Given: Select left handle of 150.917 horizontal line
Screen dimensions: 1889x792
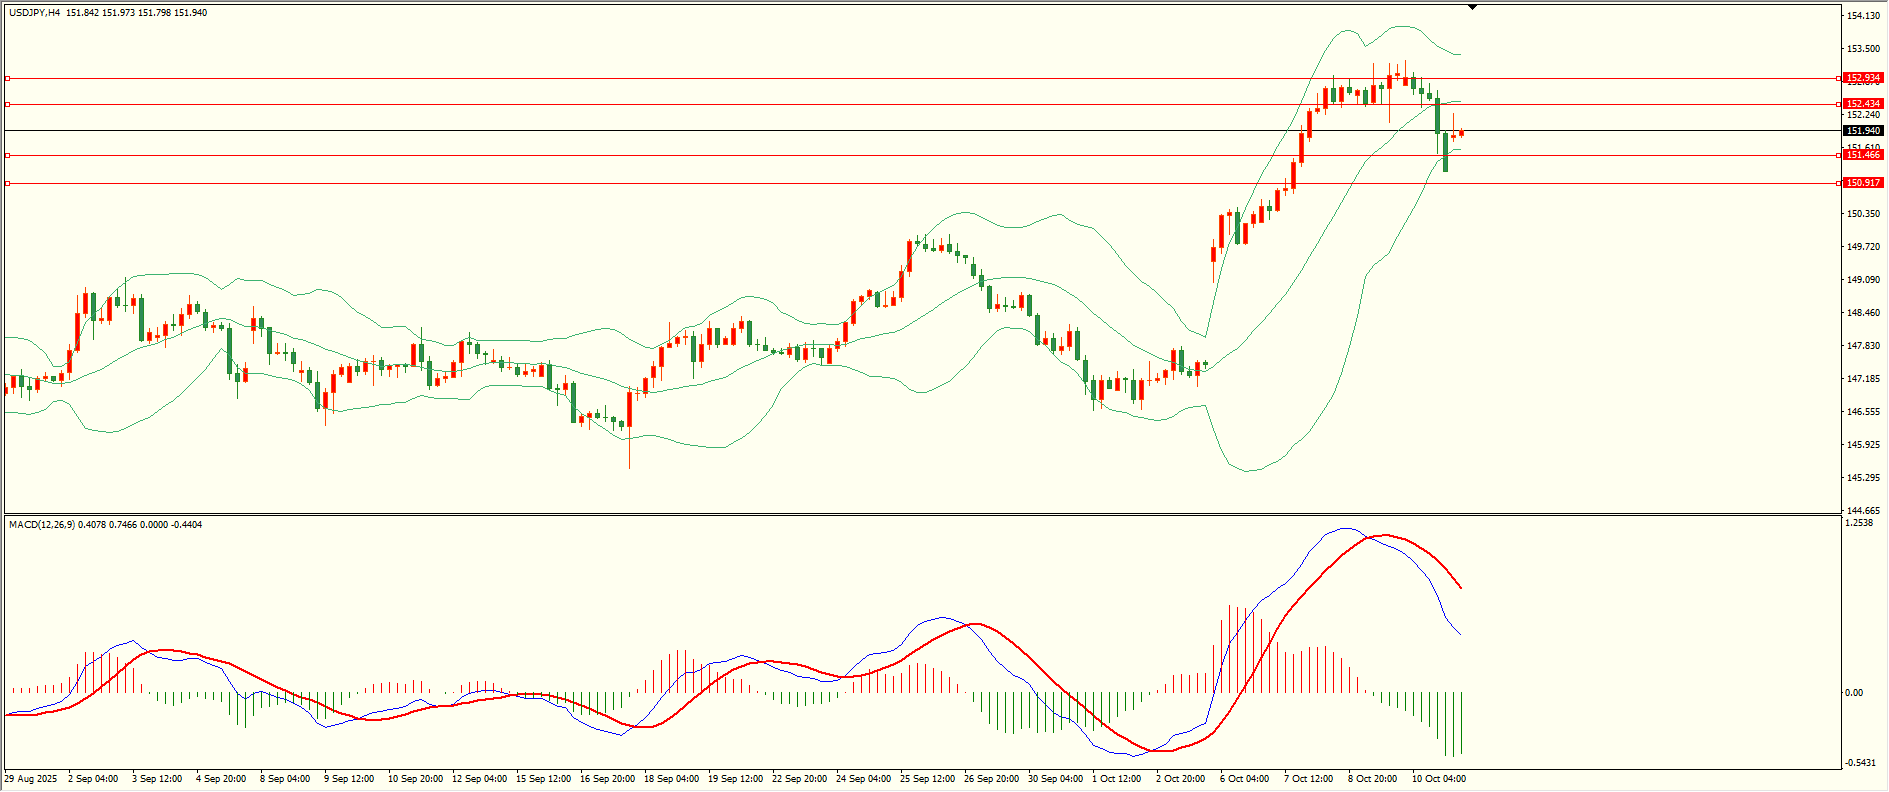Looking at the screenshot, I should click(8, 183).
